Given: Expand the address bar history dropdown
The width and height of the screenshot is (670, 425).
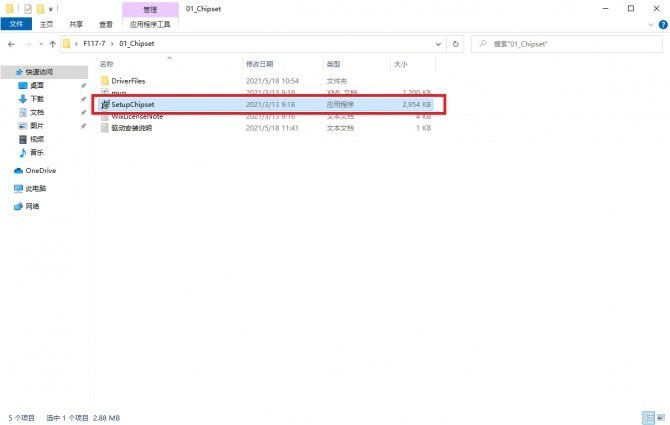Looking at the screenshot, I should [438, 44].
